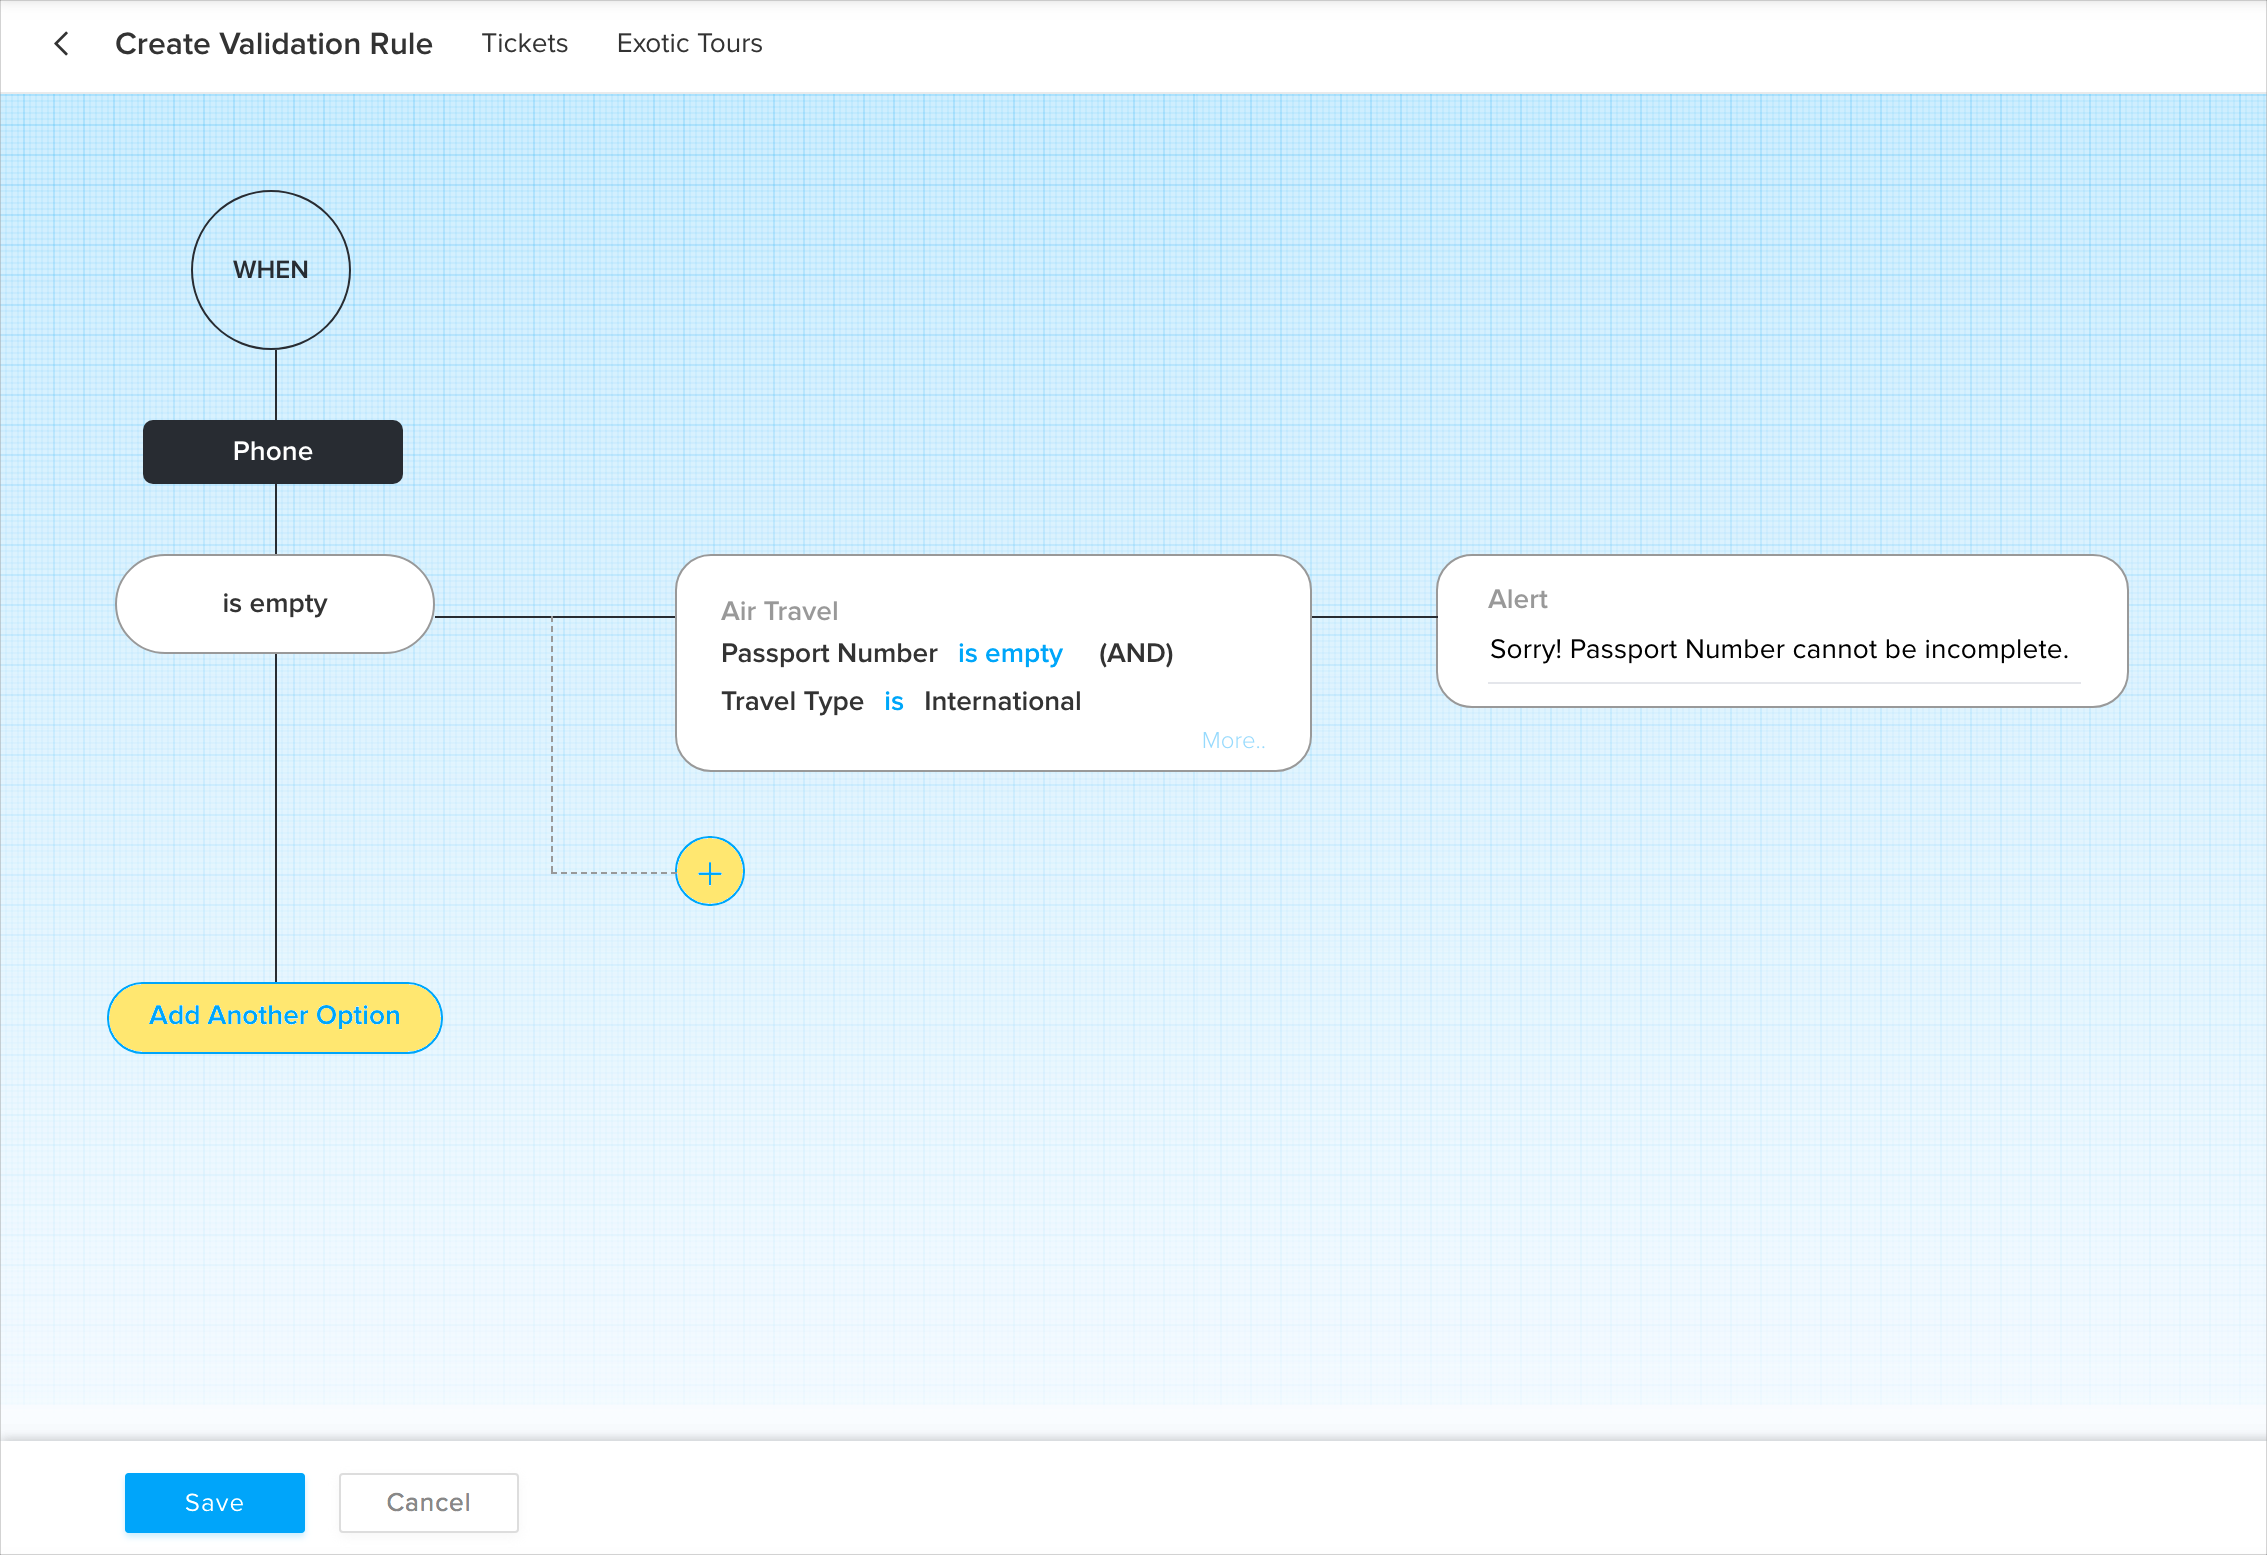Click Create Validation Rule title
This screenshot has width=2267, height=1555.
coord(273,44)
